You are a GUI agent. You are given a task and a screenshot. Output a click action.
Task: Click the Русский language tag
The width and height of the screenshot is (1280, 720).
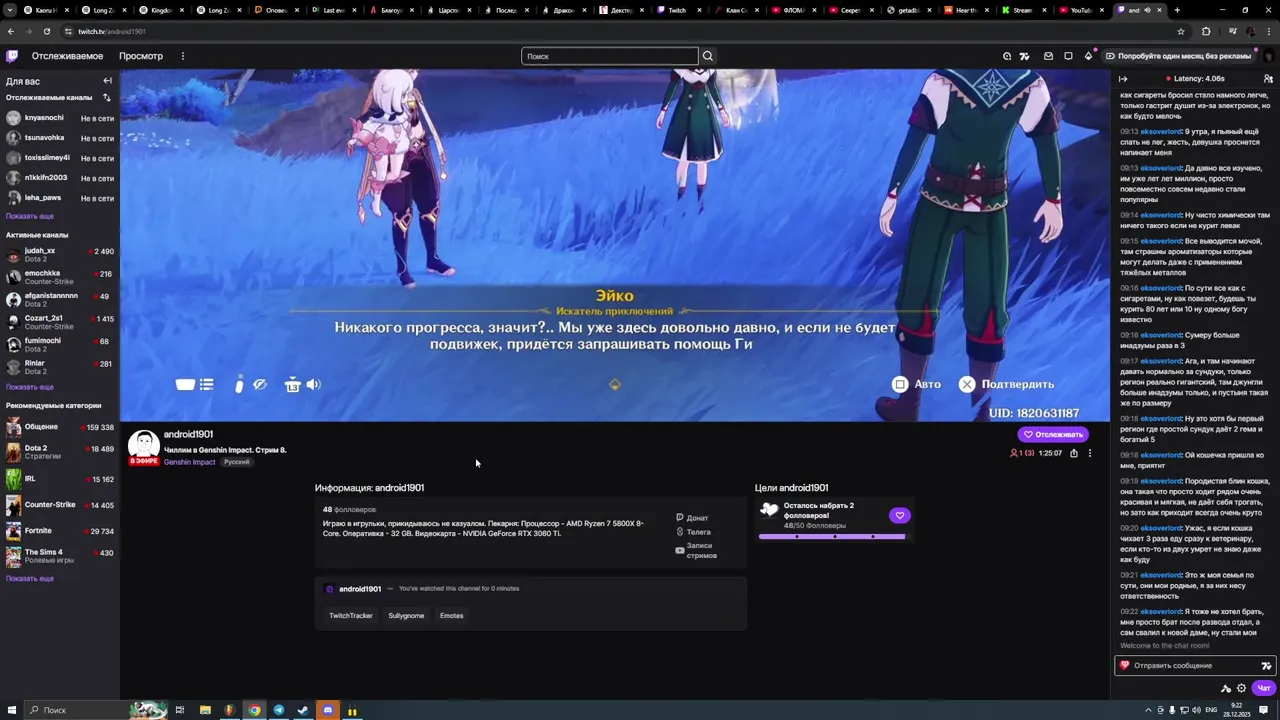tap(236, 462)
